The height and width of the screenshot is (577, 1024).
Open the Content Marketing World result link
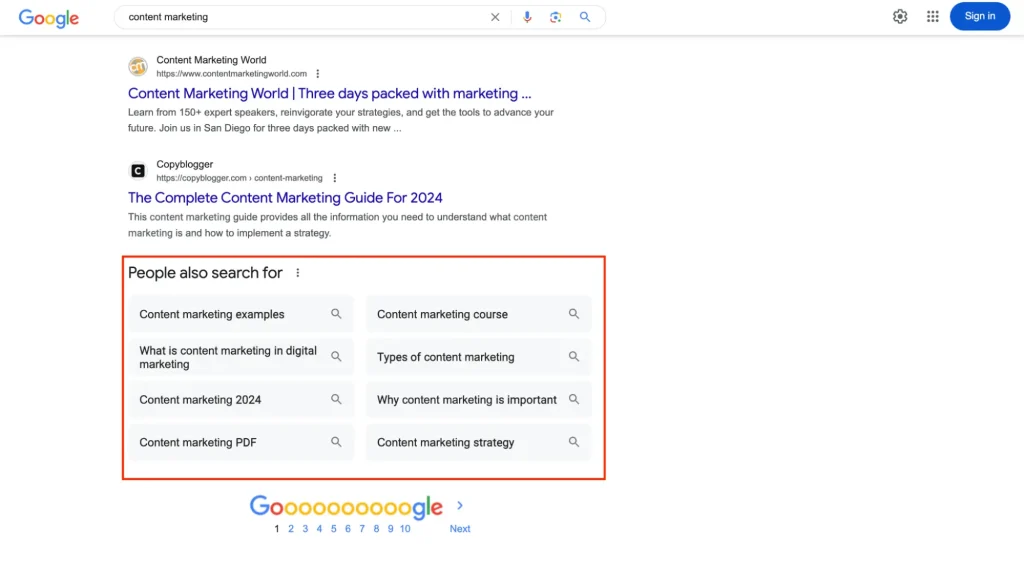(330, 93)
